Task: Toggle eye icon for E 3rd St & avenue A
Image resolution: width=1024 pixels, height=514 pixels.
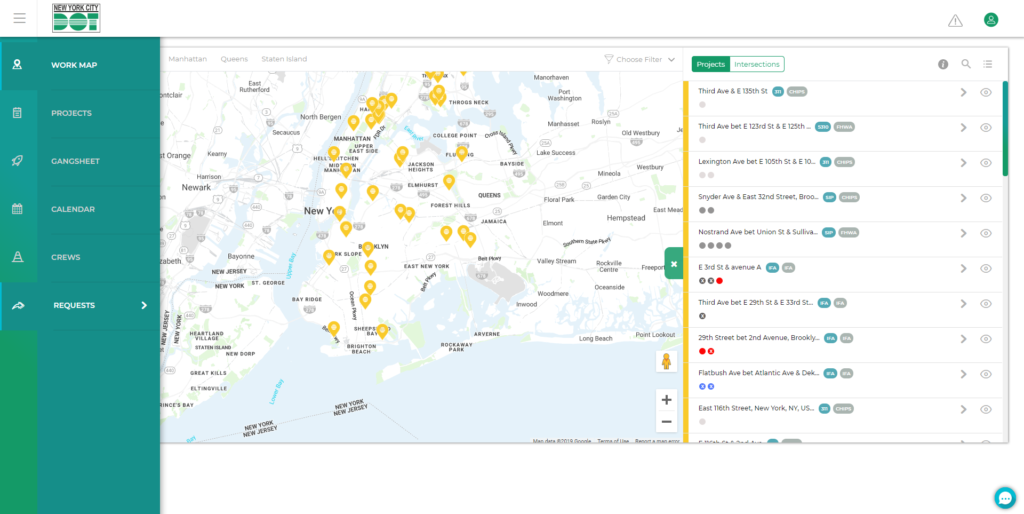Action: pos(985,268)
